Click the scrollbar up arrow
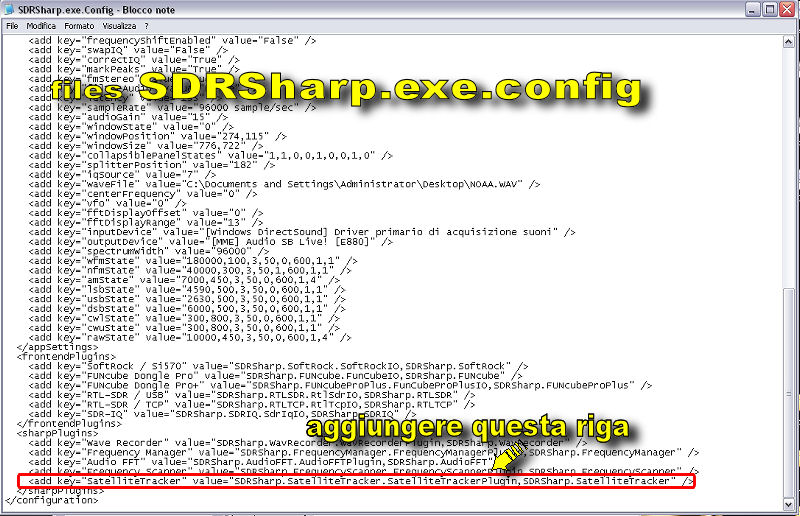This screenshot has width=800, height=516. (x=788, y=42)
